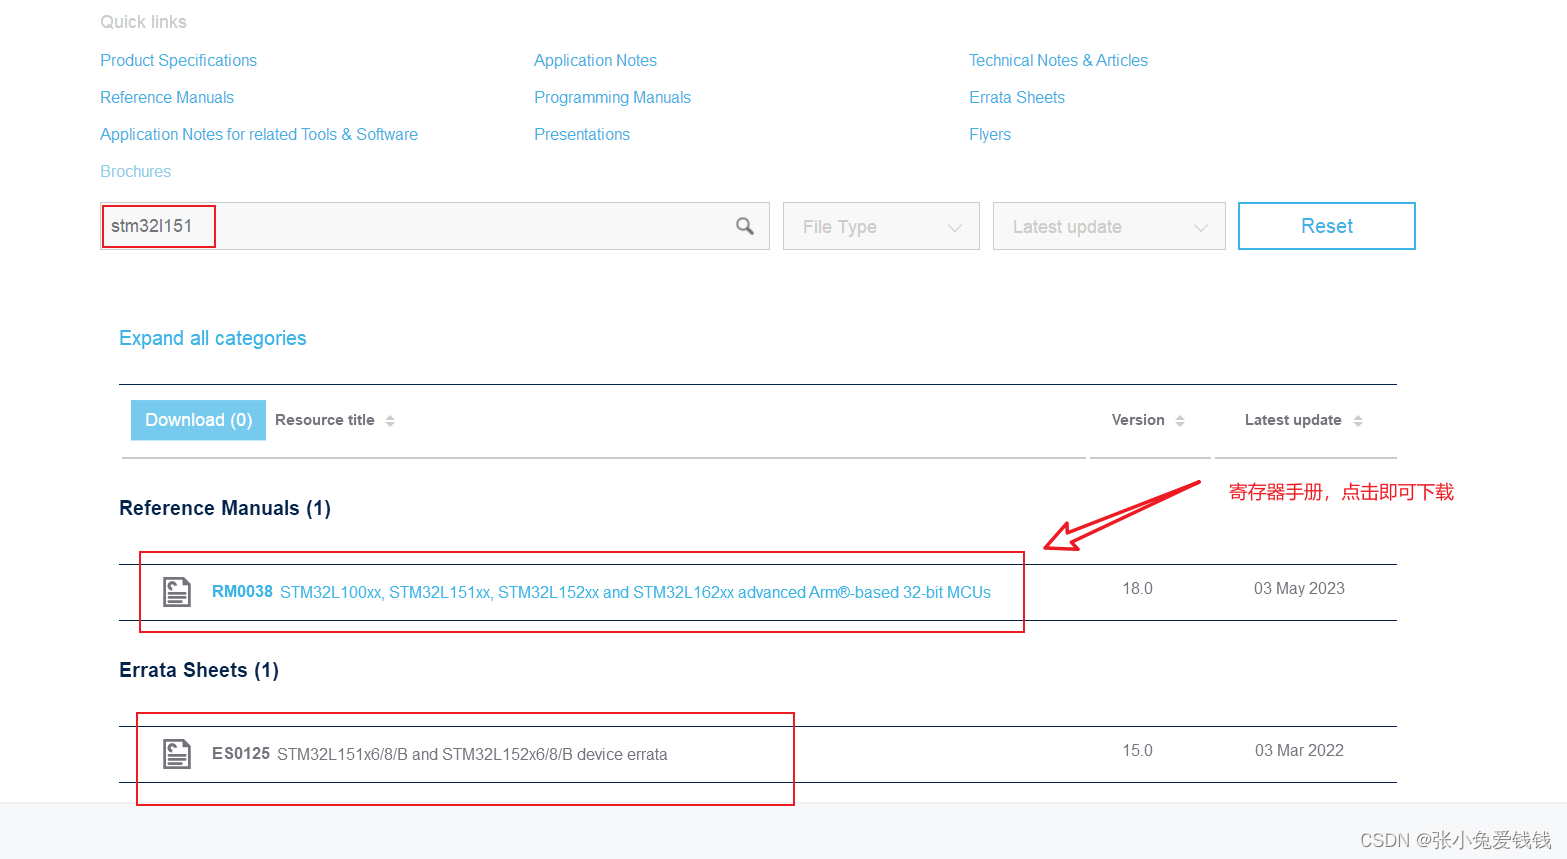Sort by Resource title arrows
Viewport: 1567px width, 859px height.
pos(390,421)
